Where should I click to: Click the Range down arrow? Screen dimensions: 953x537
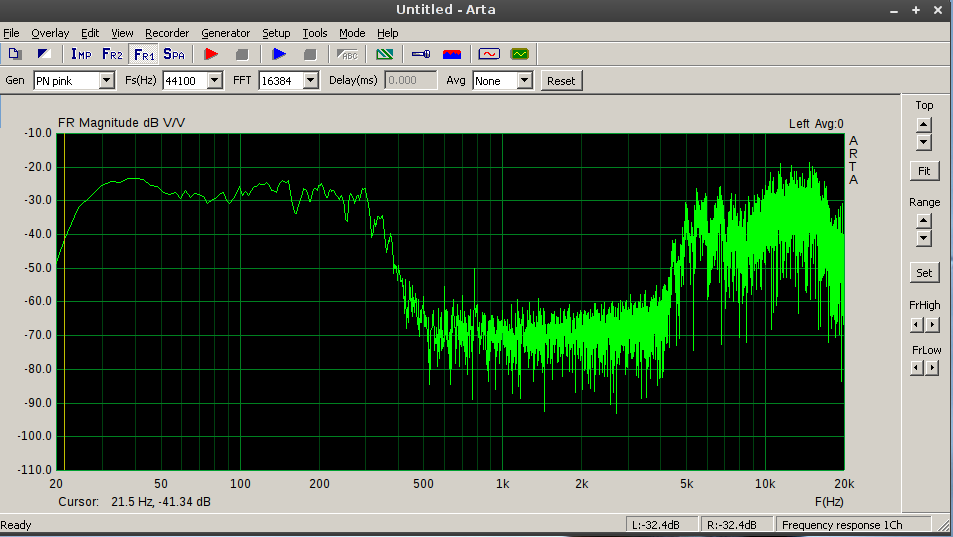tap(924, 238)
